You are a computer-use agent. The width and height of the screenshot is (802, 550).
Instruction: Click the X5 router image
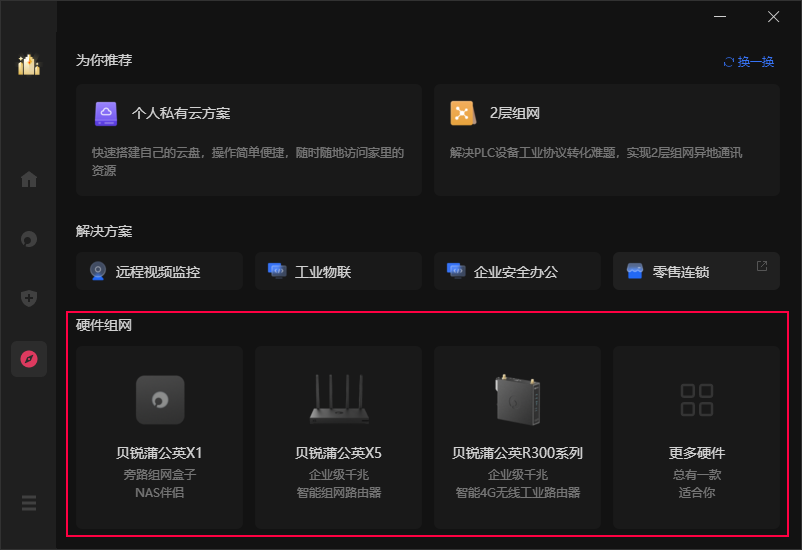pyautogui.click(x=339, y=399)
